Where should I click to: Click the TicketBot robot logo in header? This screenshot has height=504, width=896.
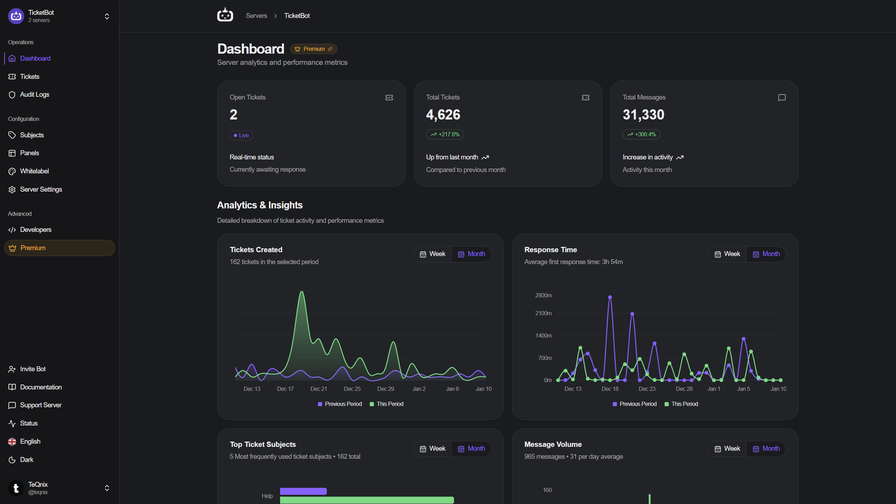point(225,15)
